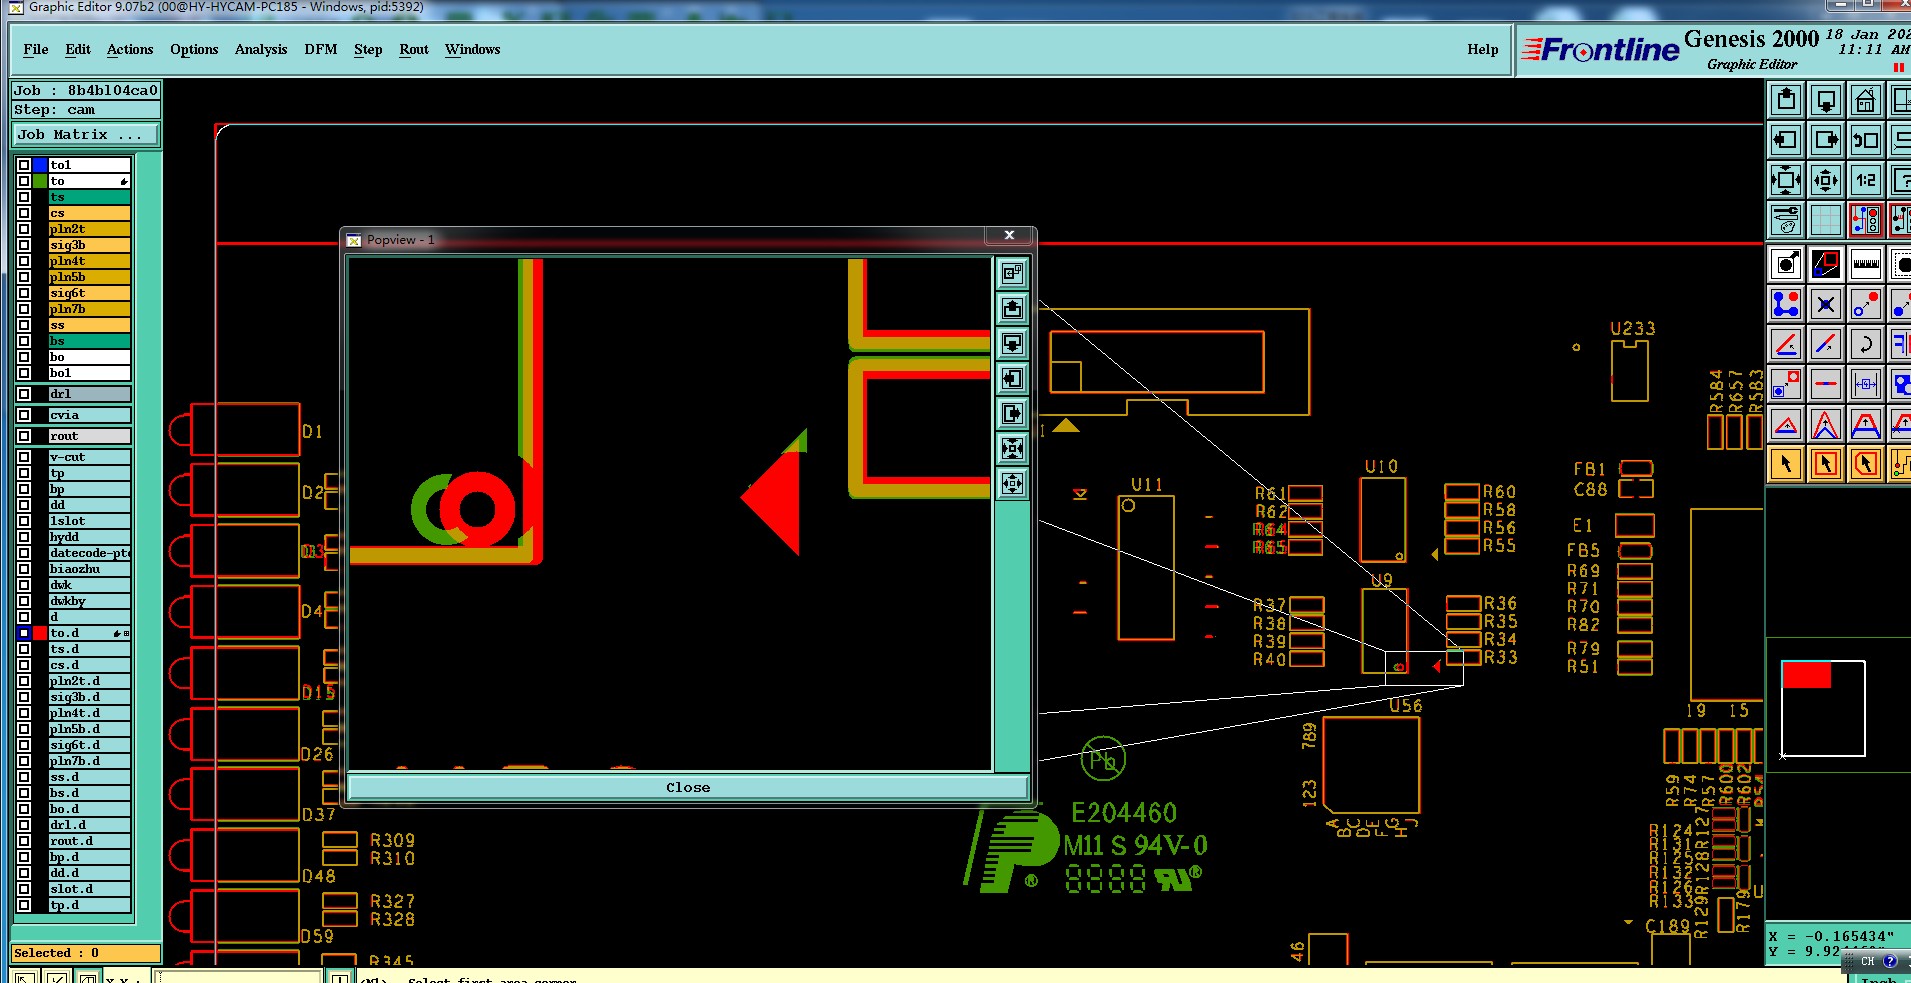Click the Popview zoom in icon
Viewport: 1911px width, 983px height.
1013,448
